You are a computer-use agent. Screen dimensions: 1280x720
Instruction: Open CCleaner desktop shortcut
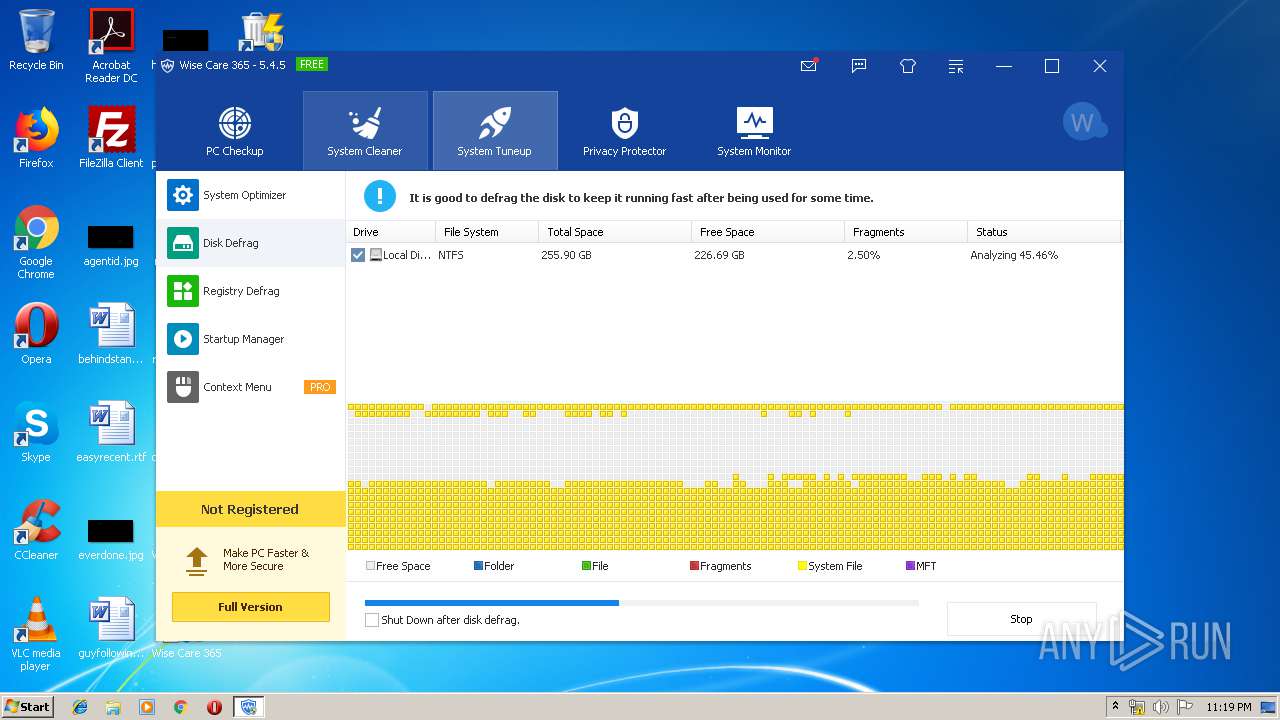pyautogui.click(x=36, y=530)
